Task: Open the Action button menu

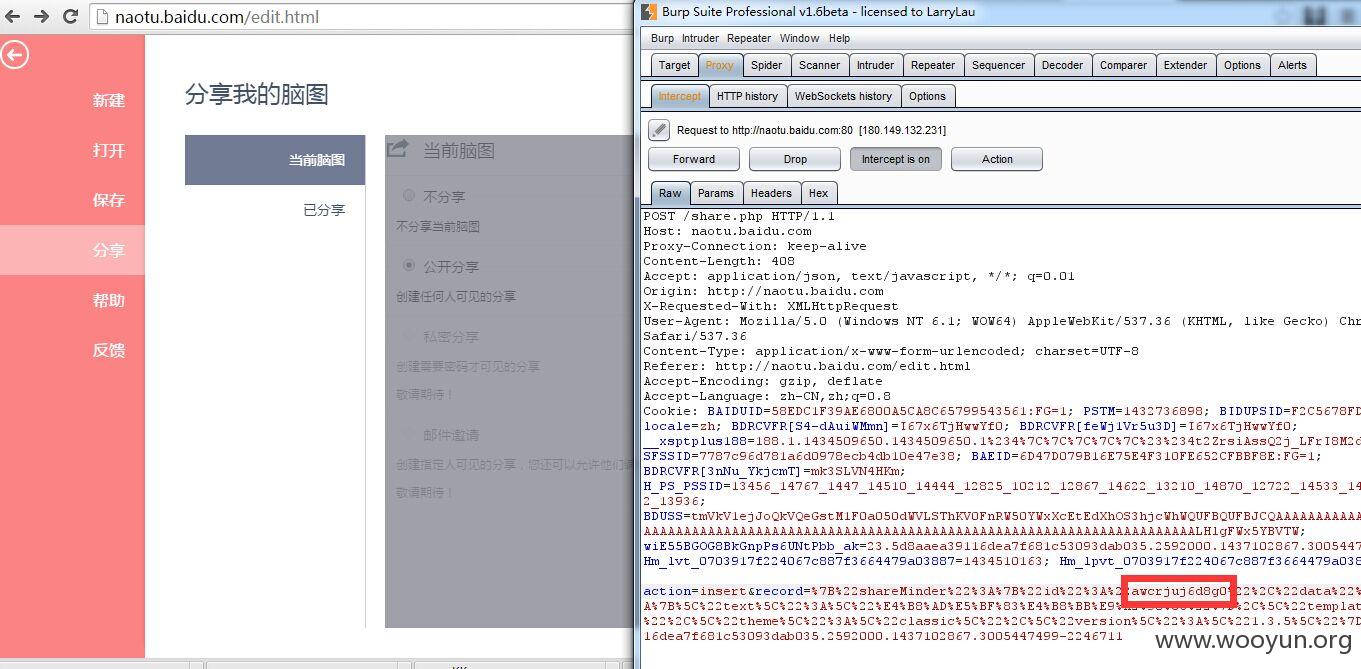Action: [997, 159]
